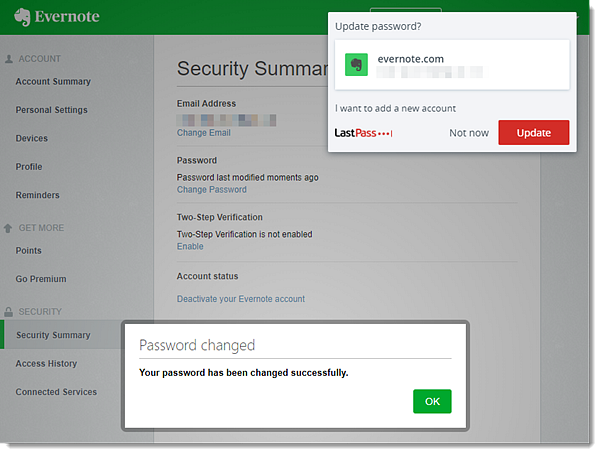The image size is (600, 454).
Task: Click the SECURITY section header text
Action: [40, 312]
